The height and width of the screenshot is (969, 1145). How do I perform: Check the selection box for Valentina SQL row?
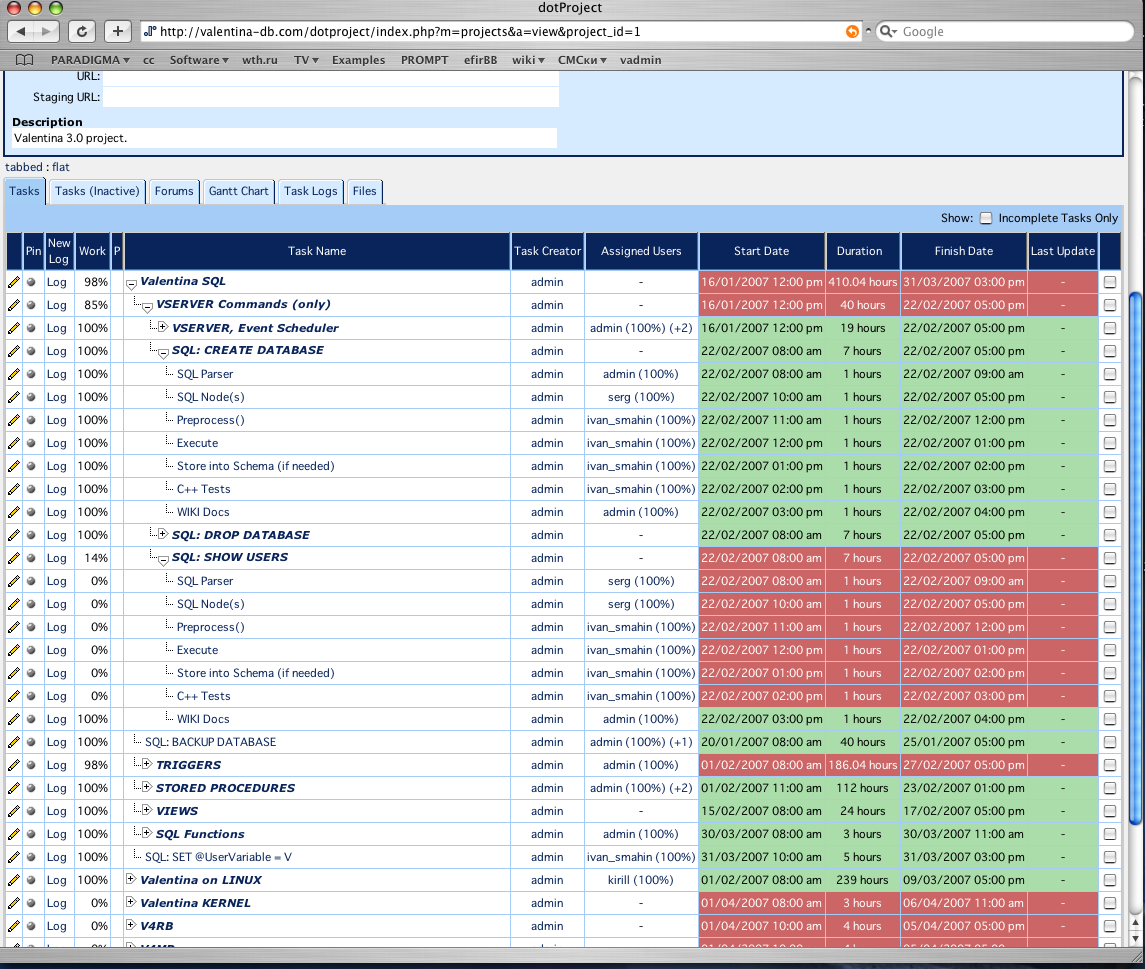(1110, 282)
